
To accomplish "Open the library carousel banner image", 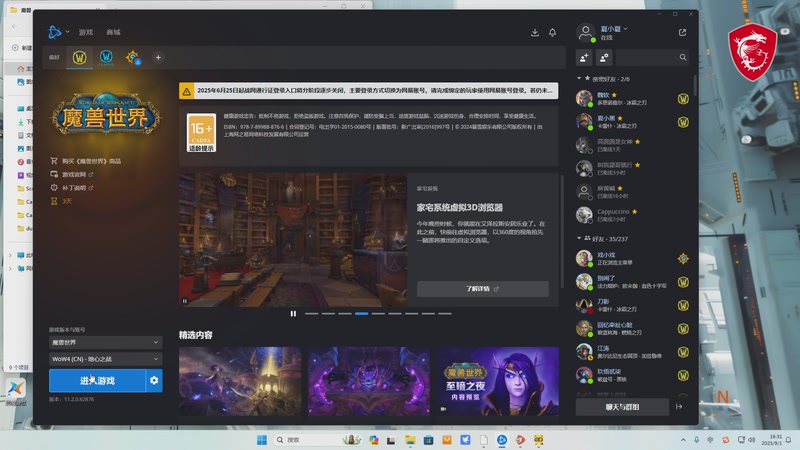I will click(293, 240).
